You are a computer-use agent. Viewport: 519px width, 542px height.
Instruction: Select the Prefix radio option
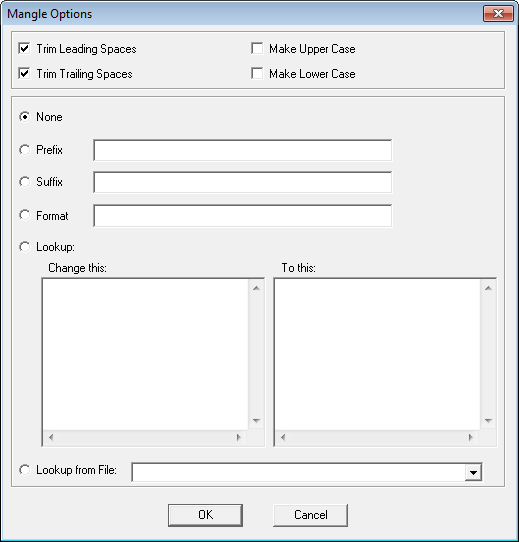25,150
